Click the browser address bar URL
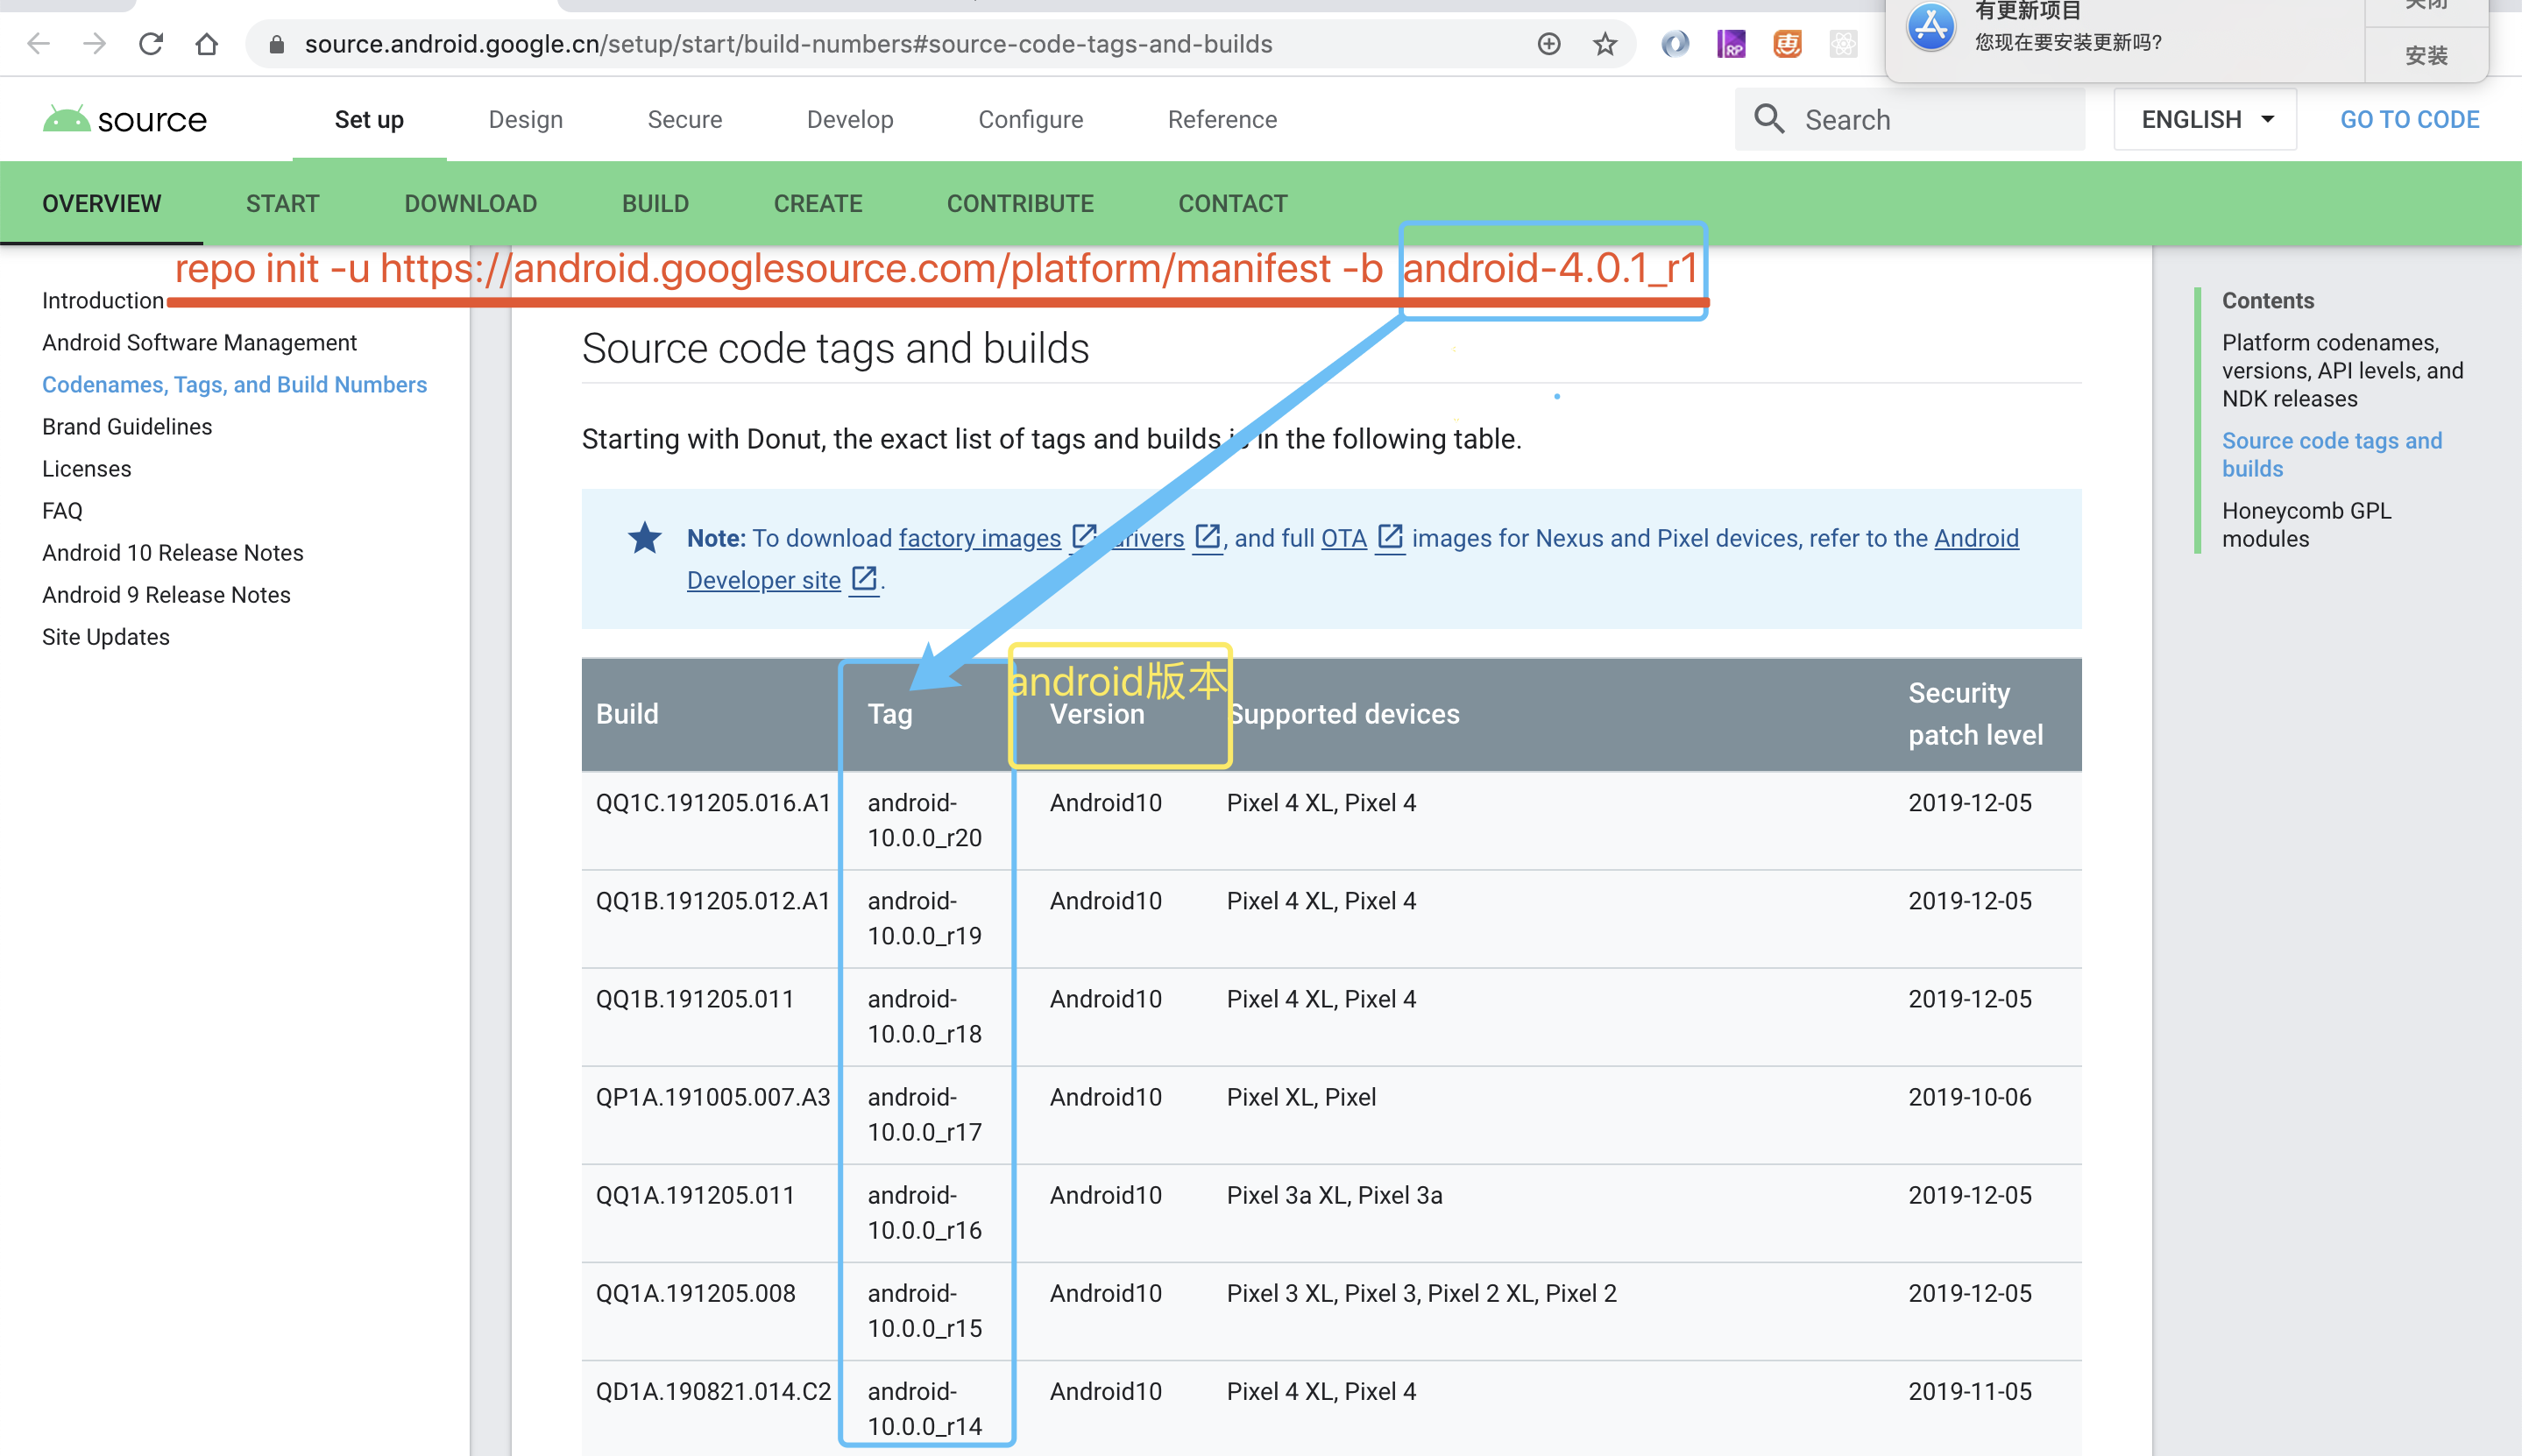 click(788, 44)
